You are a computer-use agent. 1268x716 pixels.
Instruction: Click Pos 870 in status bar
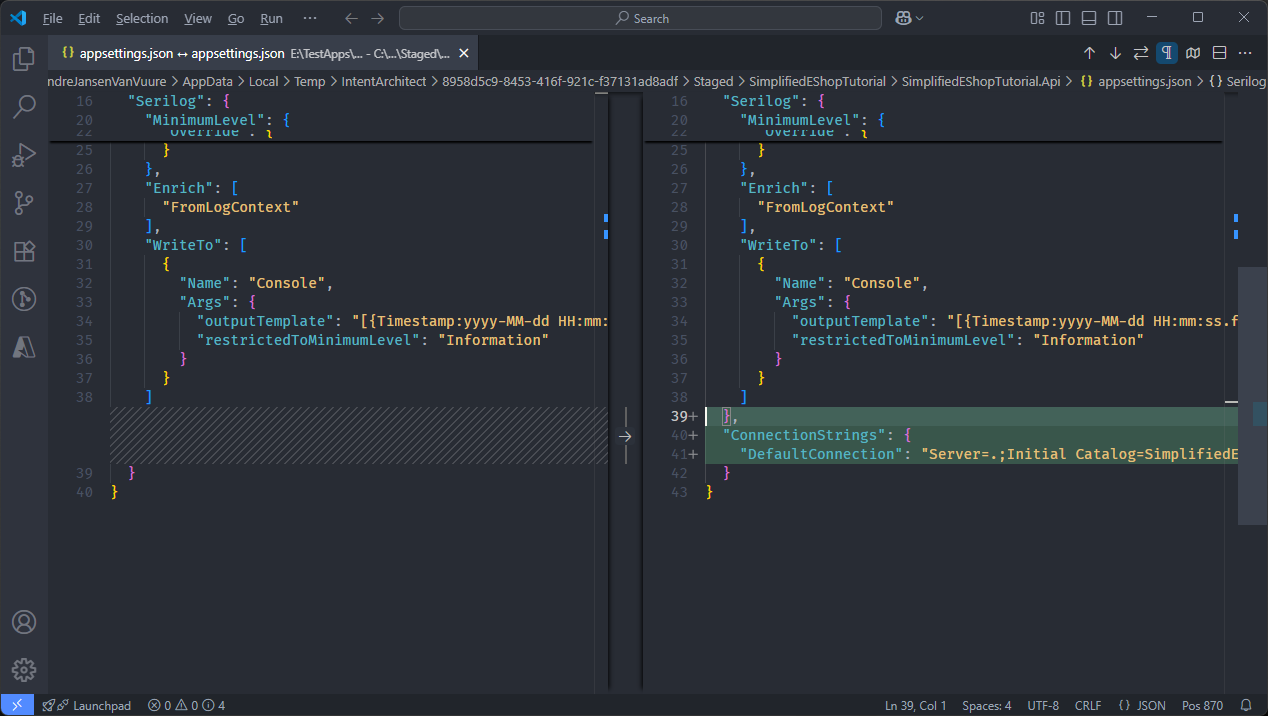point(1202,705)
